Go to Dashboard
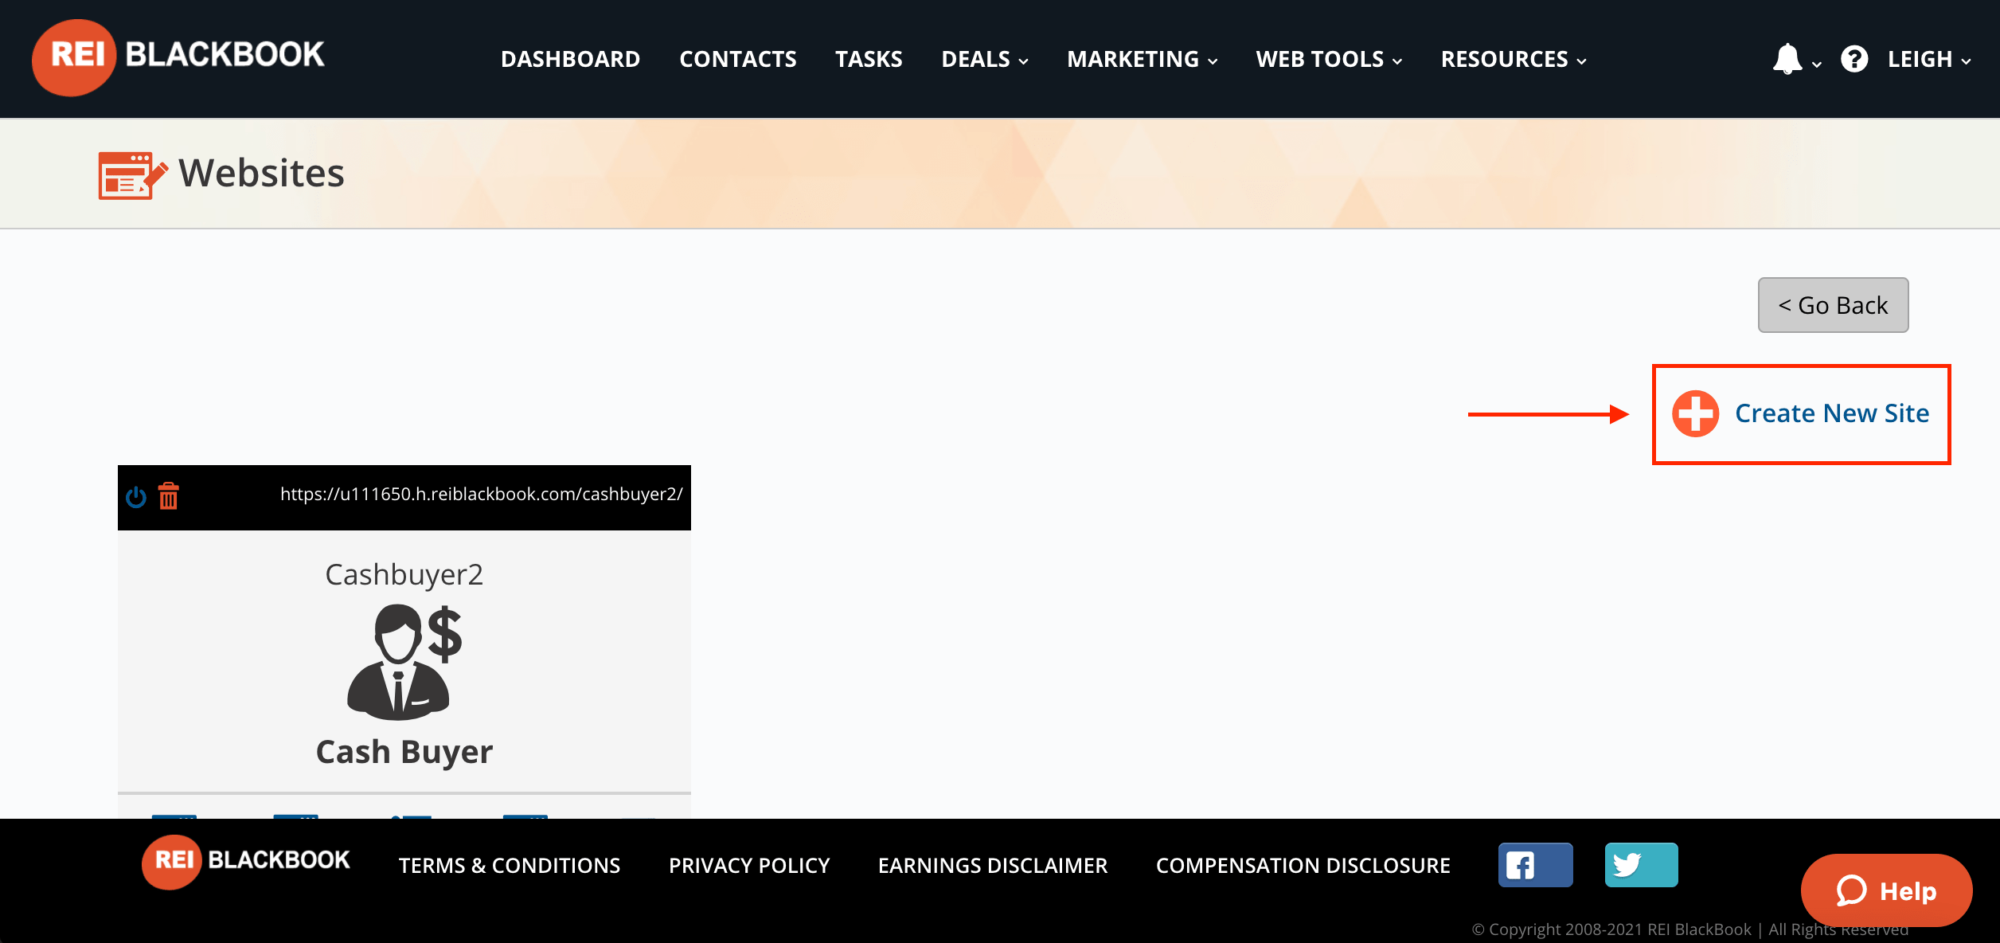 point(570,59)
